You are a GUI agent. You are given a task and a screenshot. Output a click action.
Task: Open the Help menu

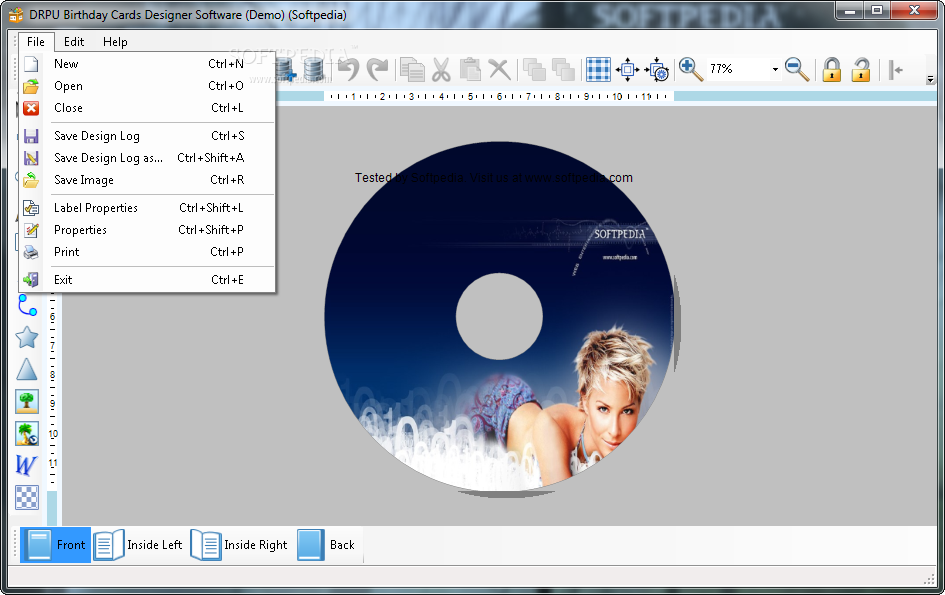point(115,42)
